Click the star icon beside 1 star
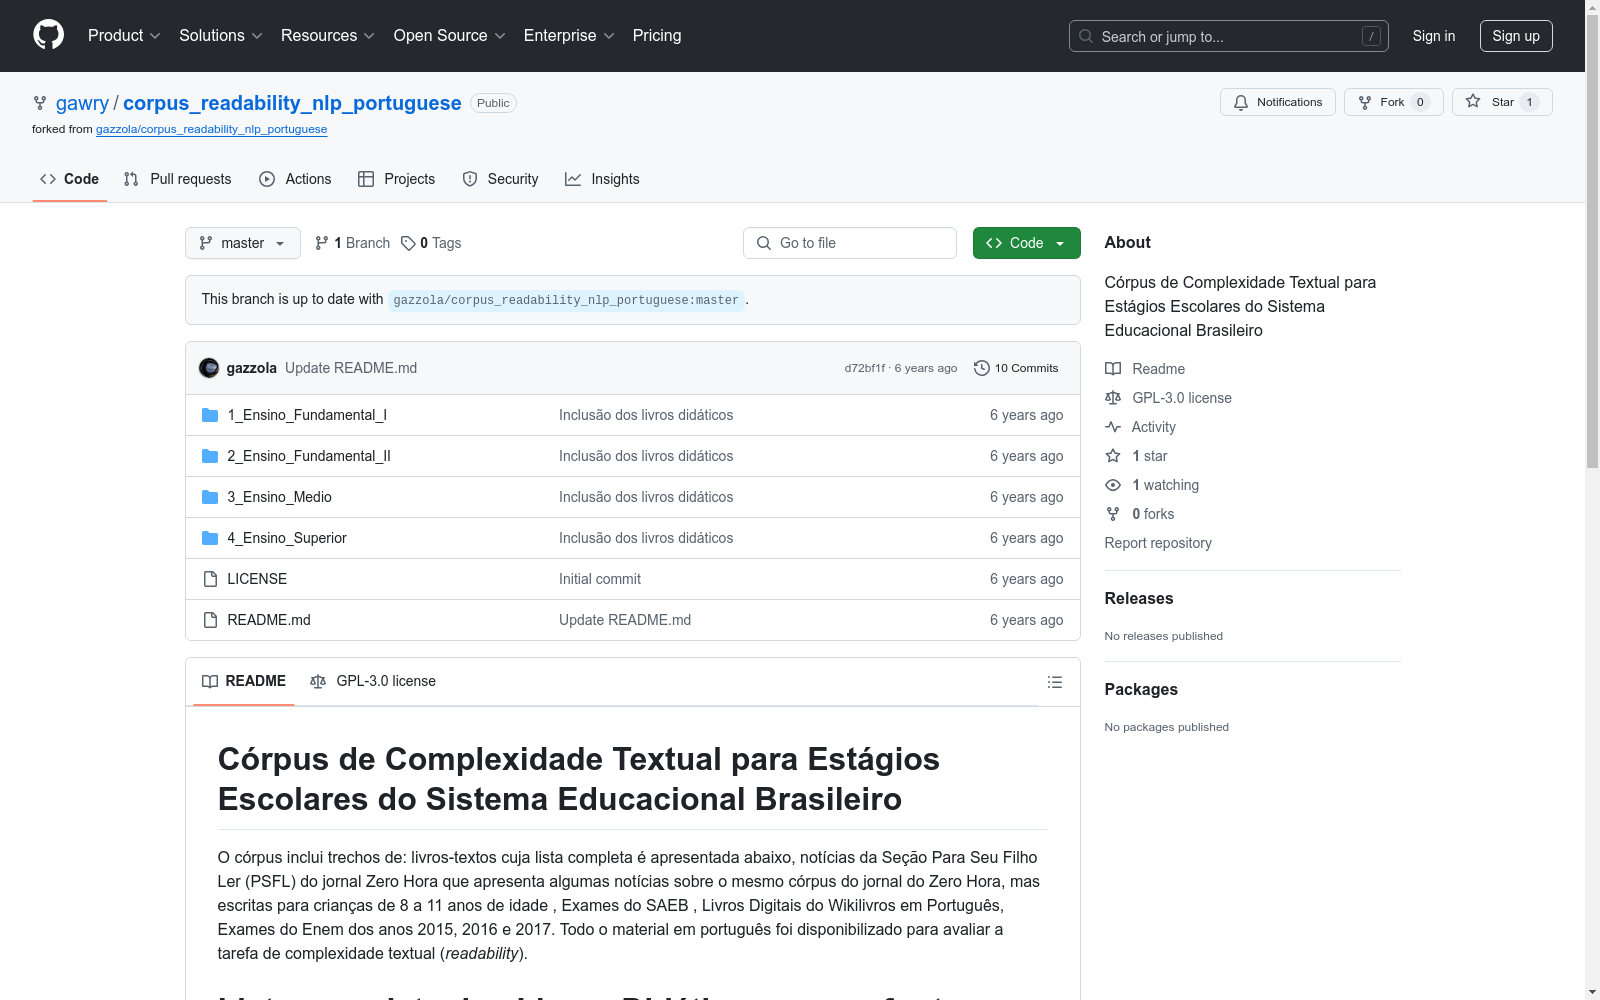The width and height of the screenshot is (1600, 1000). pos(1113,456)
